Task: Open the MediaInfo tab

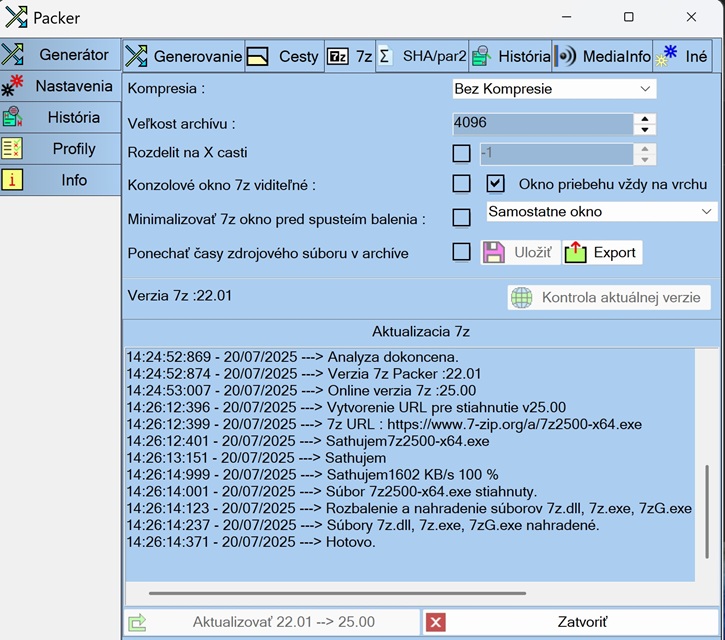Action: coord(602,56)
